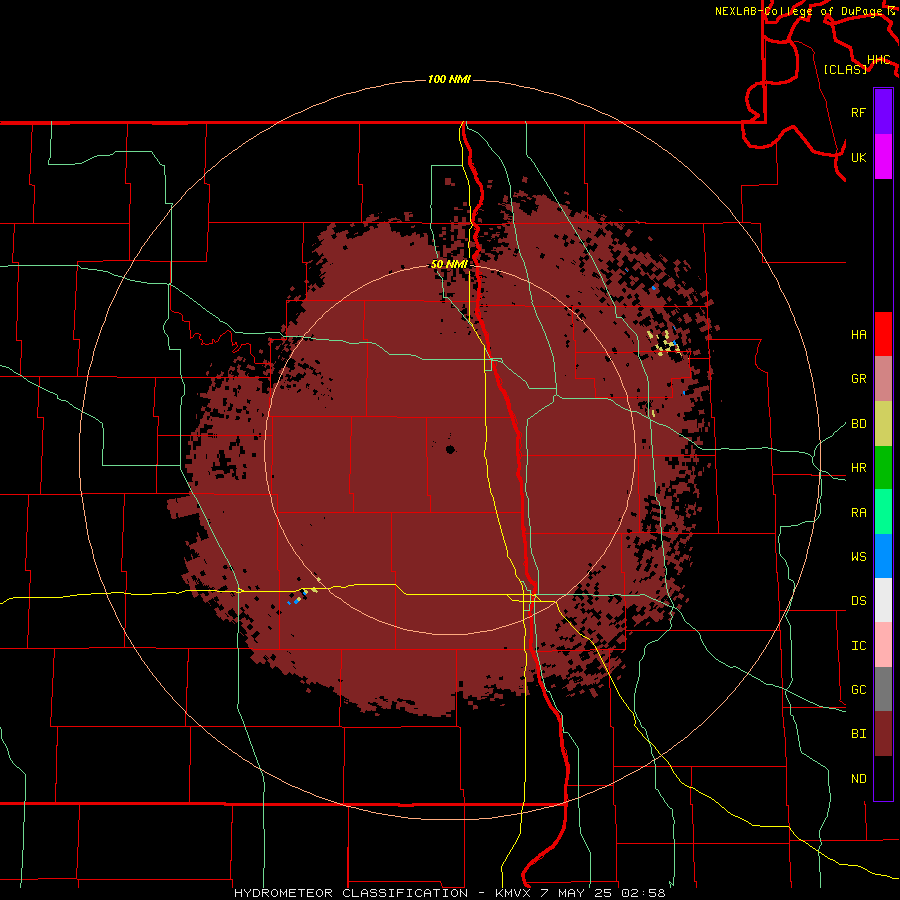Click the RA legend label

[858, 513]
